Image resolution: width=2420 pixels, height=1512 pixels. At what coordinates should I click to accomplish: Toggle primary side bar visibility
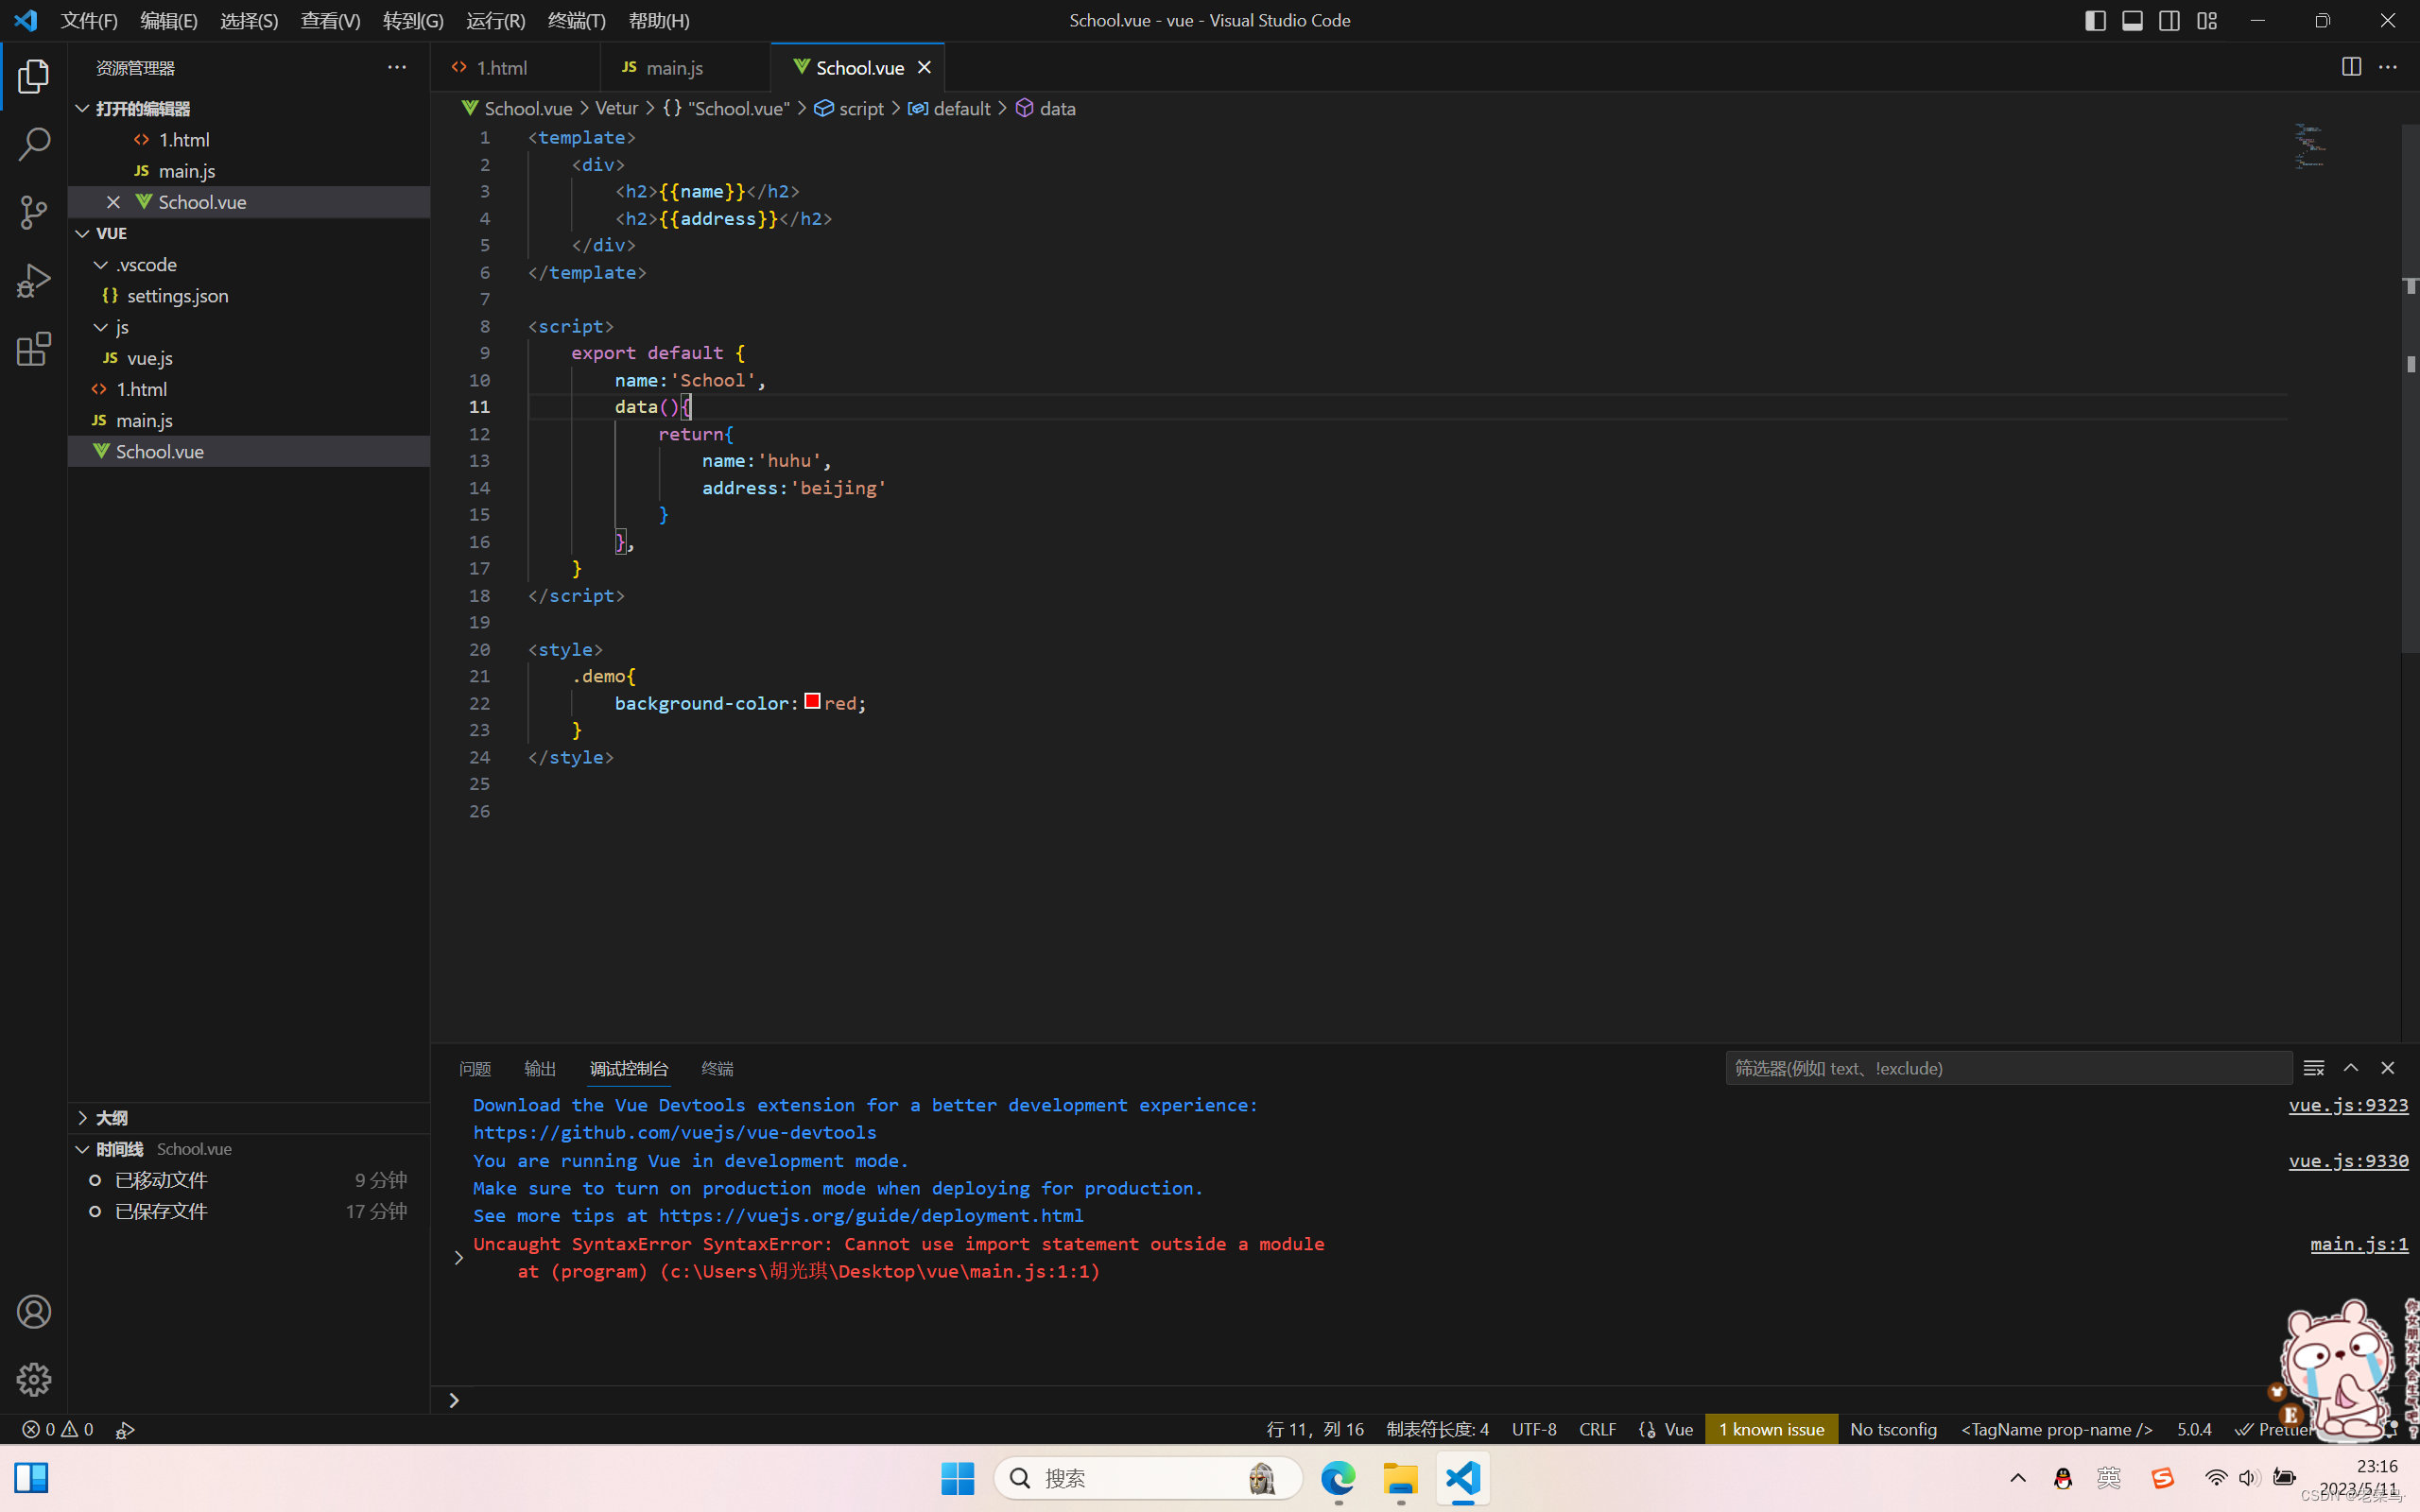pos(2095,20)
